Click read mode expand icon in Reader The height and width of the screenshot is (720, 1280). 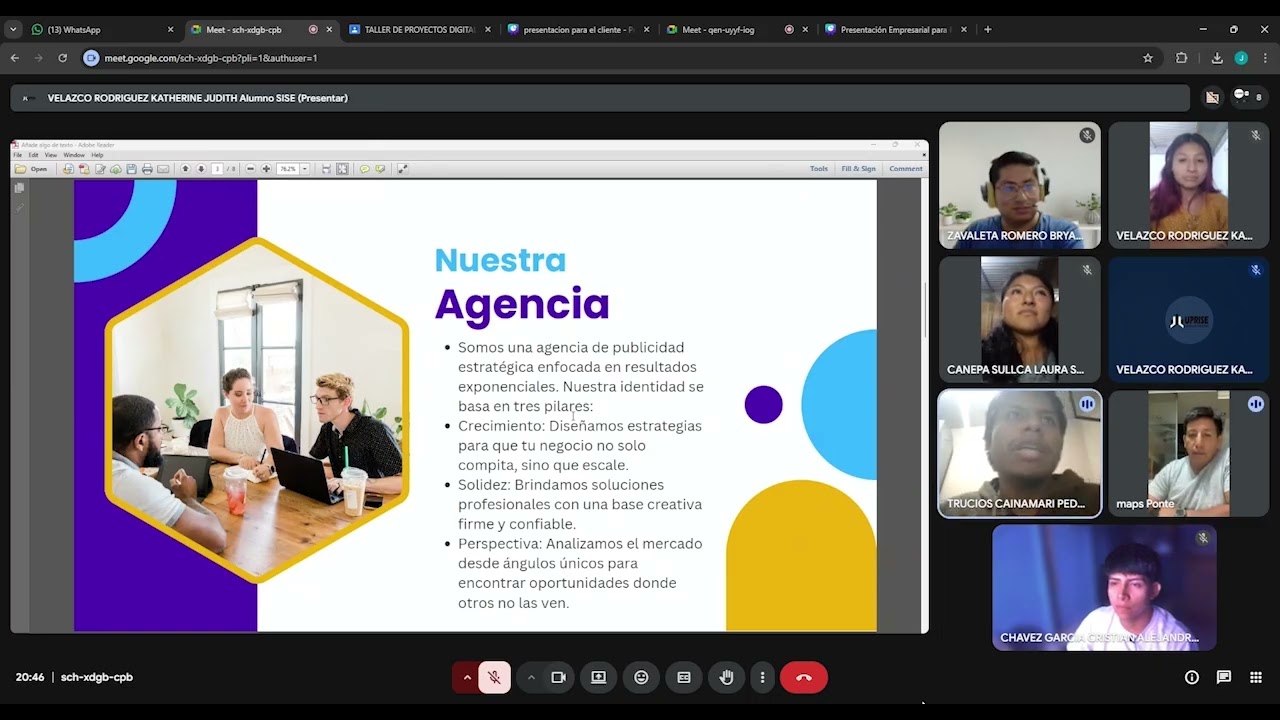pos(402,169)
